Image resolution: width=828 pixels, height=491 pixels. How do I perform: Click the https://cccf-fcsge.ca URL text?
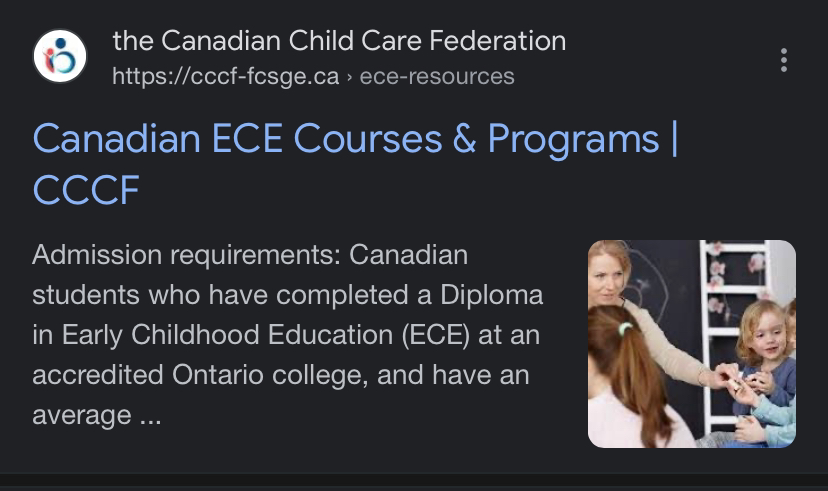[225, 77]
